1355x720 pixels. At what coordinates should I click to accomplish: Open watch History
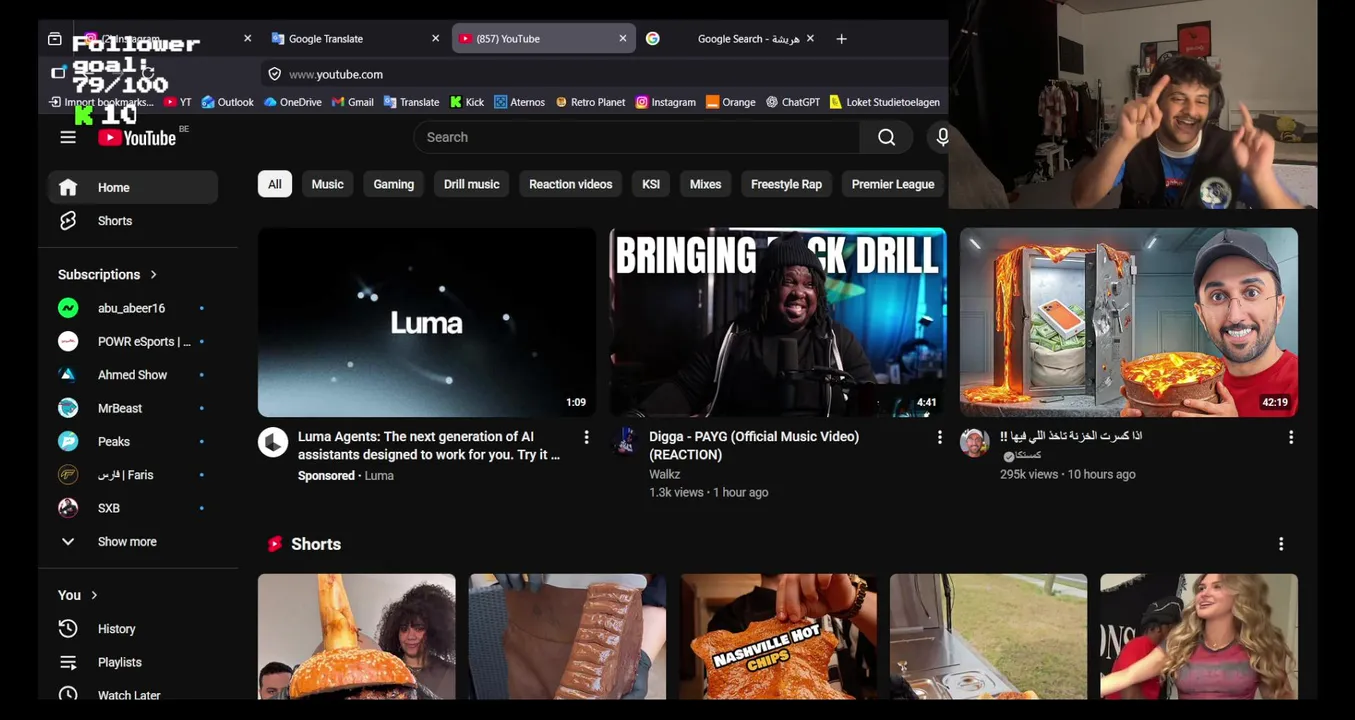point(132,629)
